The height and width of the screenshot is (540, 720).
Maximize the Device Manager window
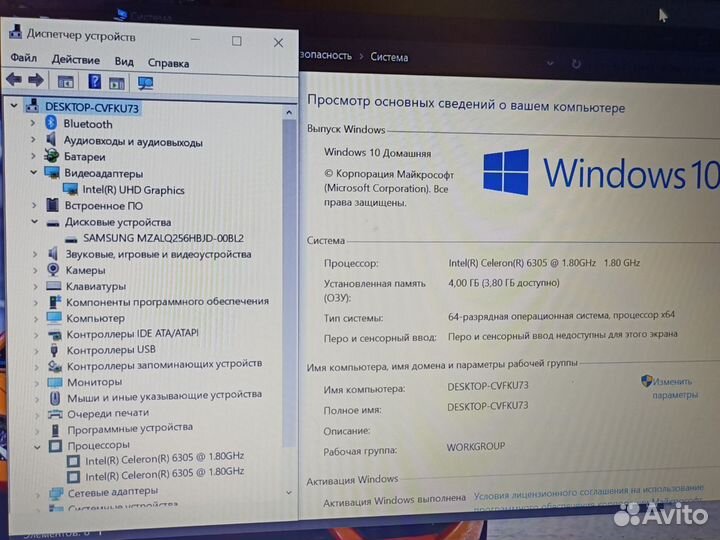point(236,41)
